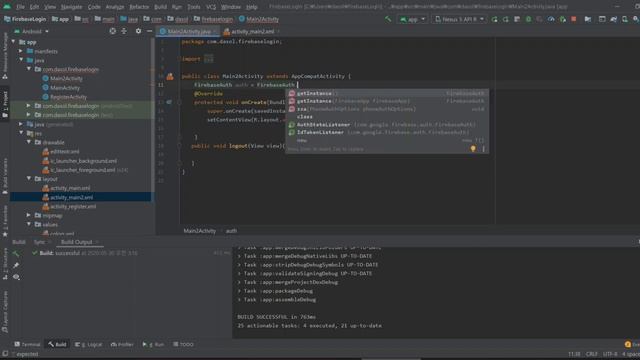Expand the manifests folder
Screen dimensions: 640x360
click(21, 51)
